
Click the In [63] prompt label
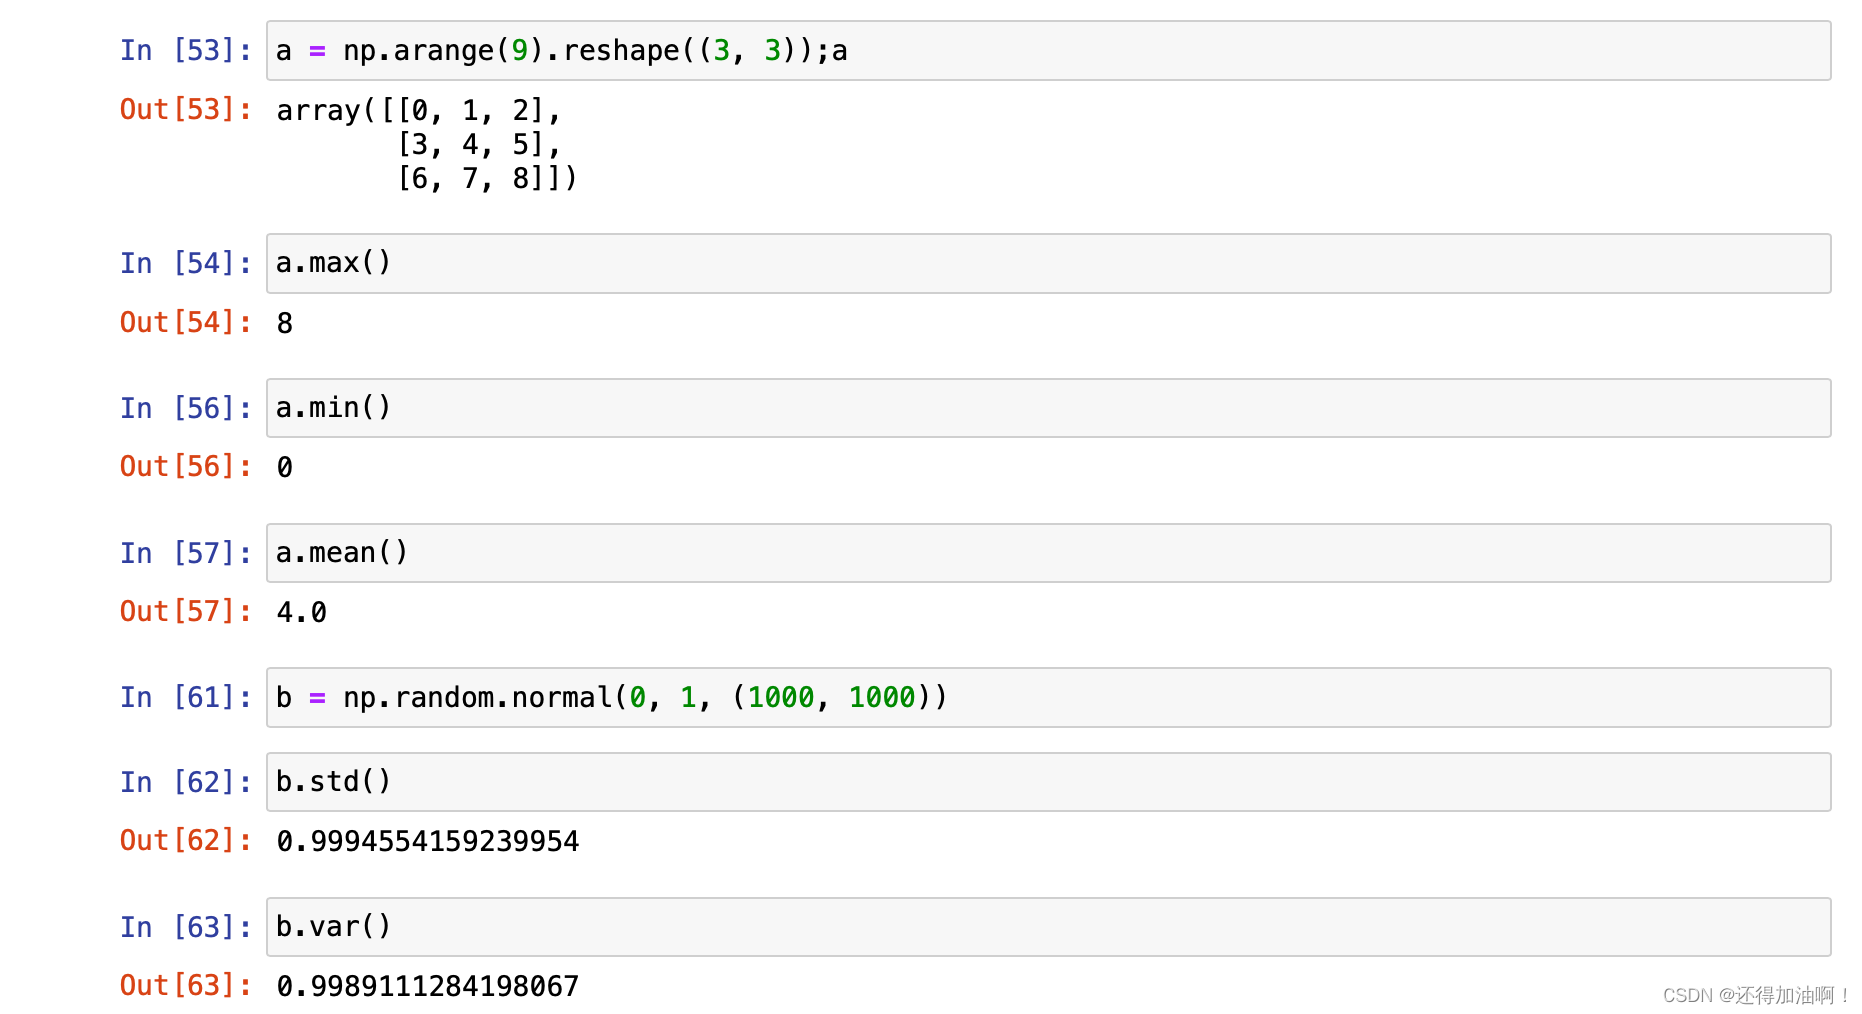[185, 927]
